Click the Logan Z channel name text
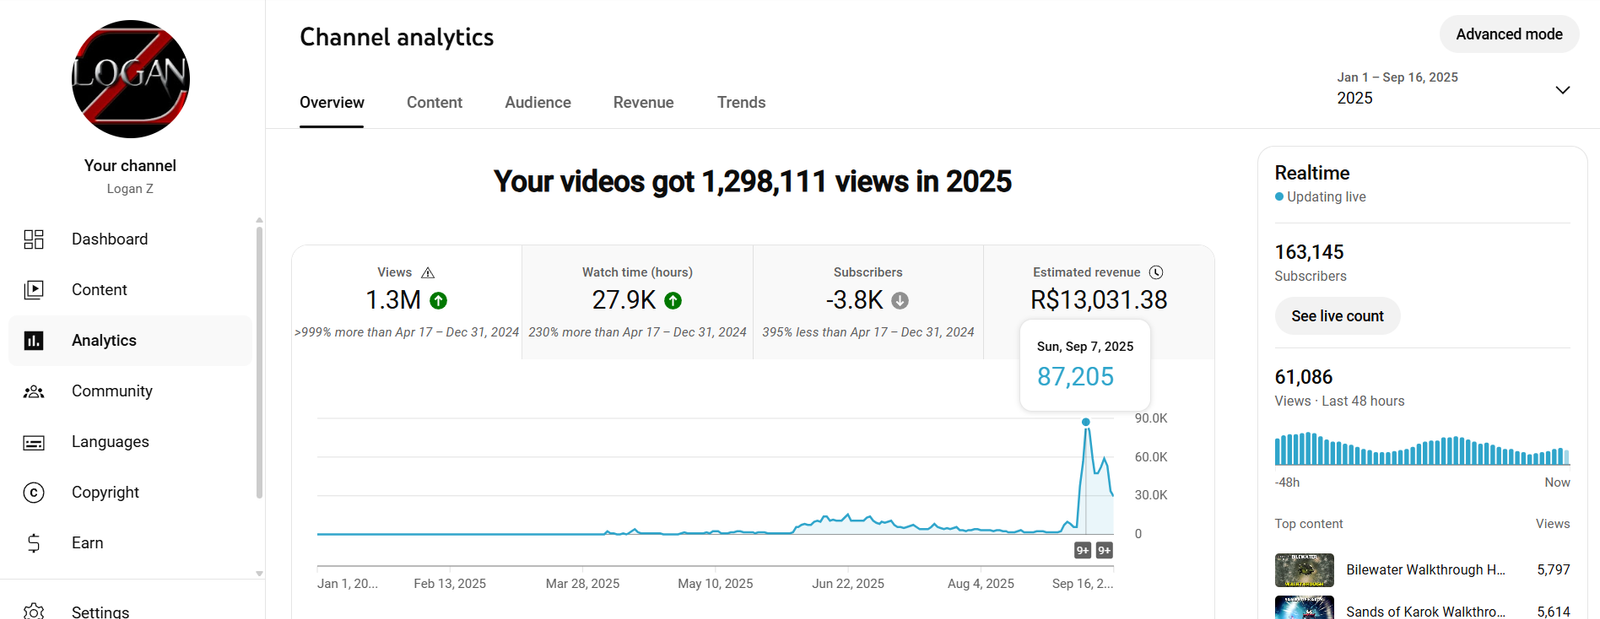 tap(130, 189)
